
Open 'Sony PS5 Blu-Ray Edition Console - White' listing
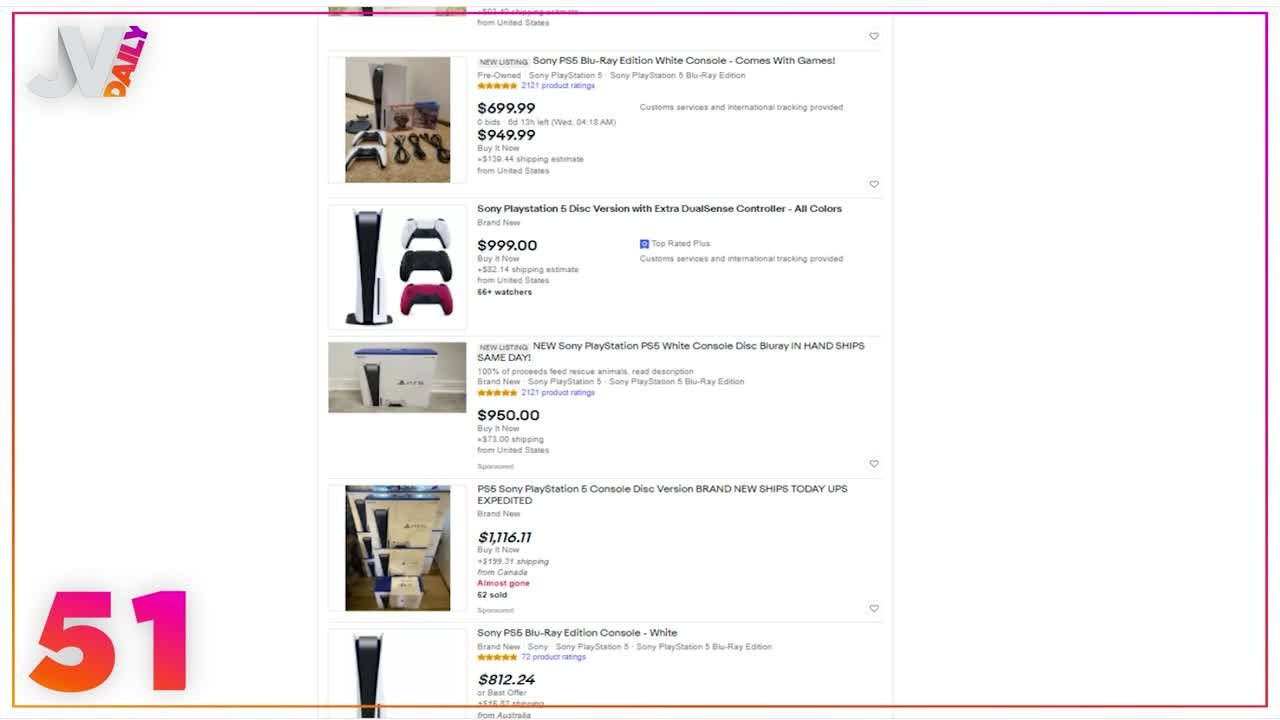pyautogui.click(x=577, y=633)
